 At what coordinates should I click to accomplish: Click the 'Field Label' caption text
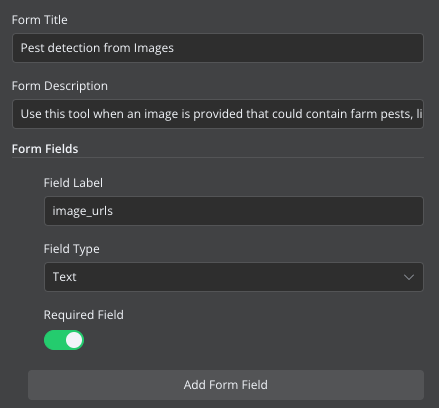(73, 183)
